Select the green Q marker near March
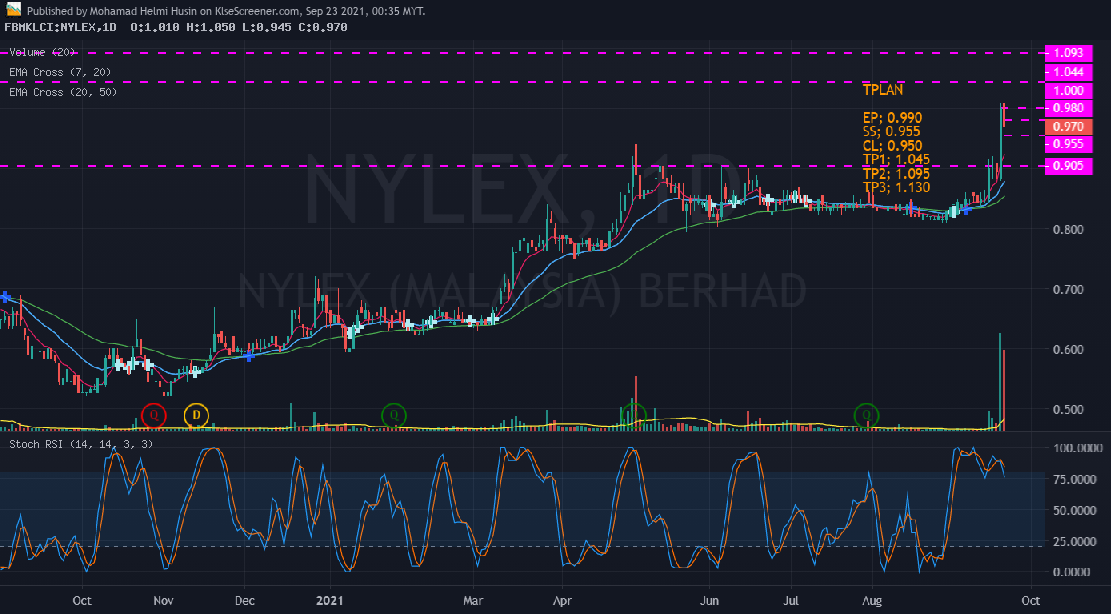Screen dimensions: 1111x614 click(x=396, y=414)
